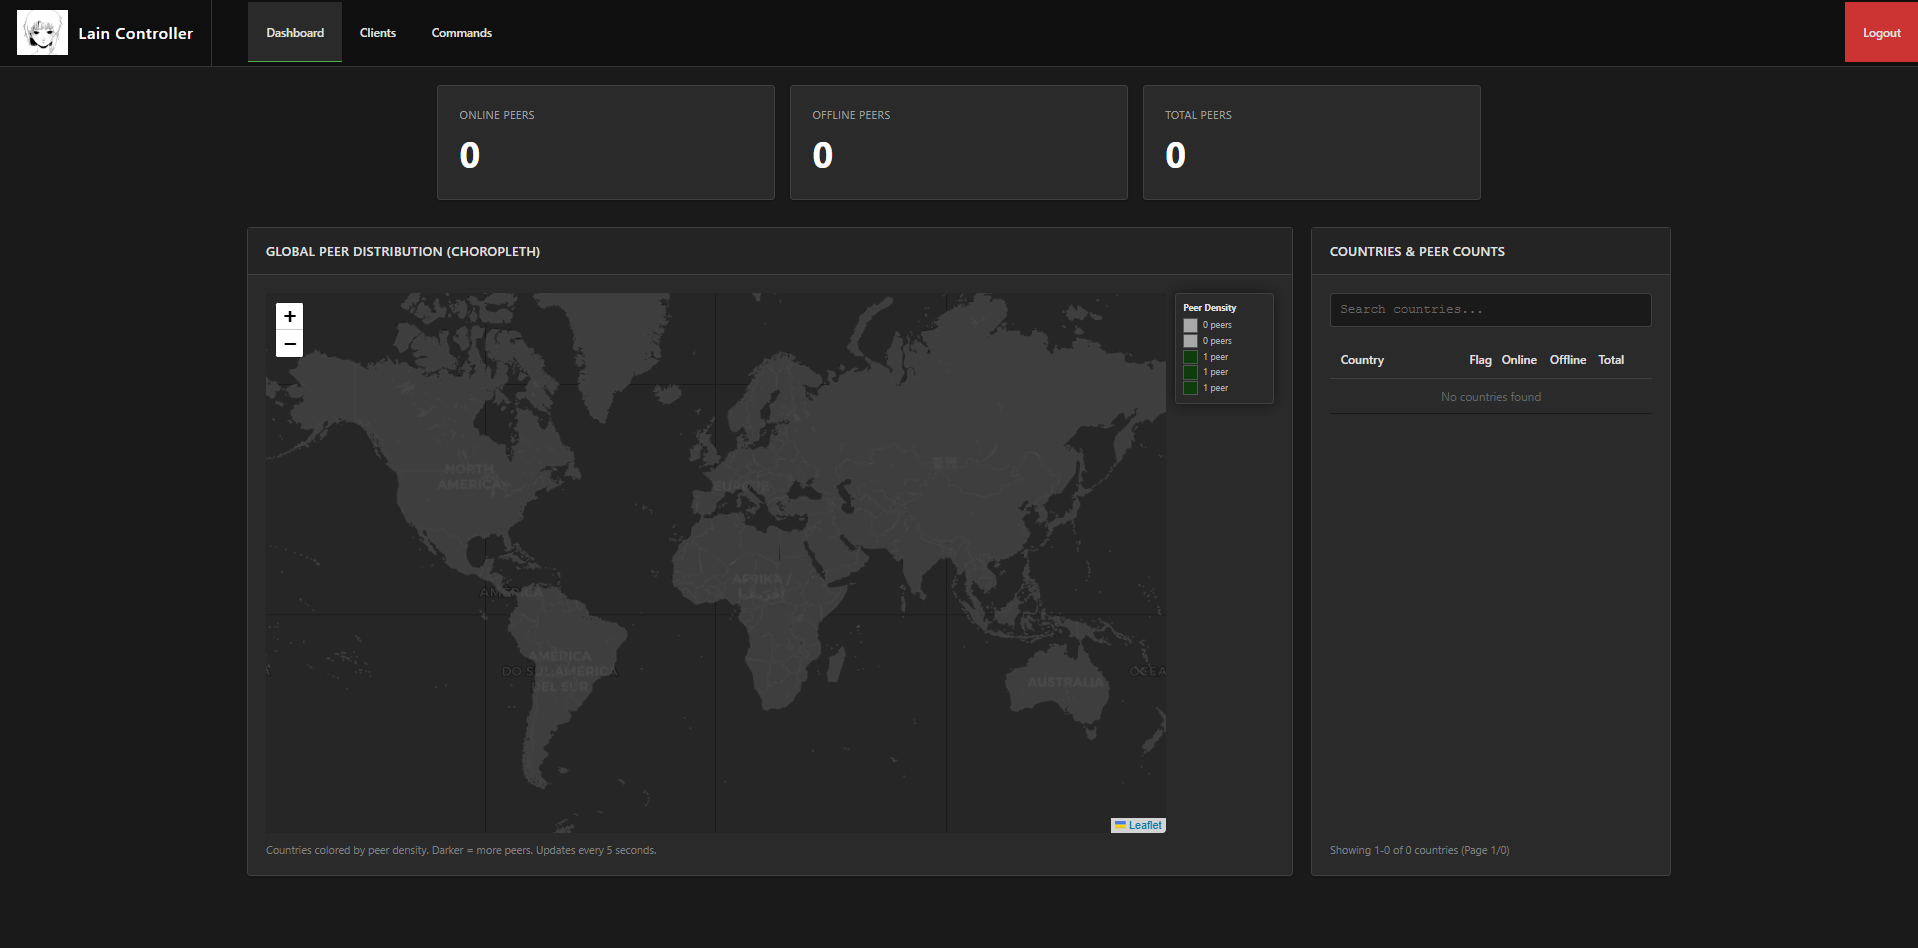Click the Offline column header
Viewport: 1918px width, 948px height.
pyautogui.click(x=1568, y=360)
